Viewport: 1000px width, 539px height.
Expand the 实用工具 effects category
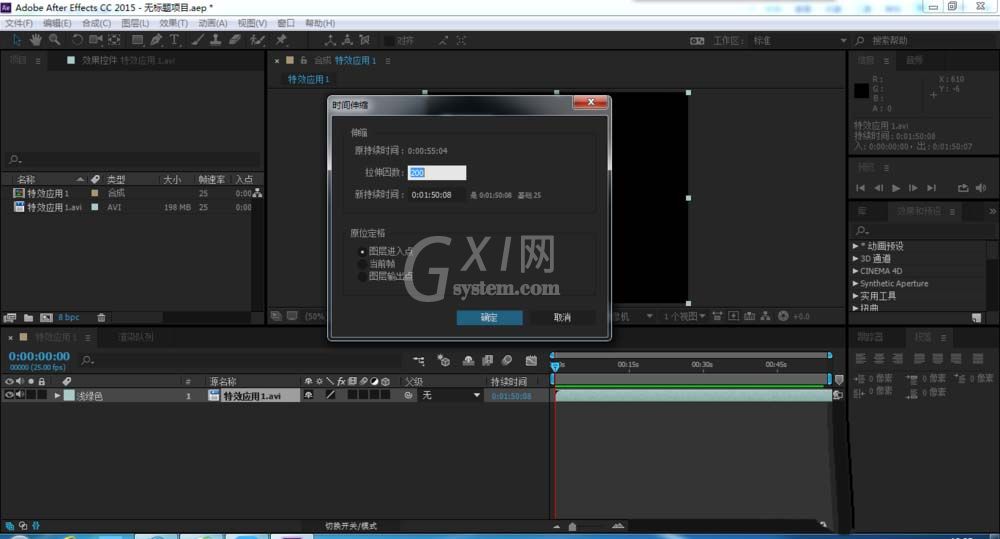tap(856, 296)
